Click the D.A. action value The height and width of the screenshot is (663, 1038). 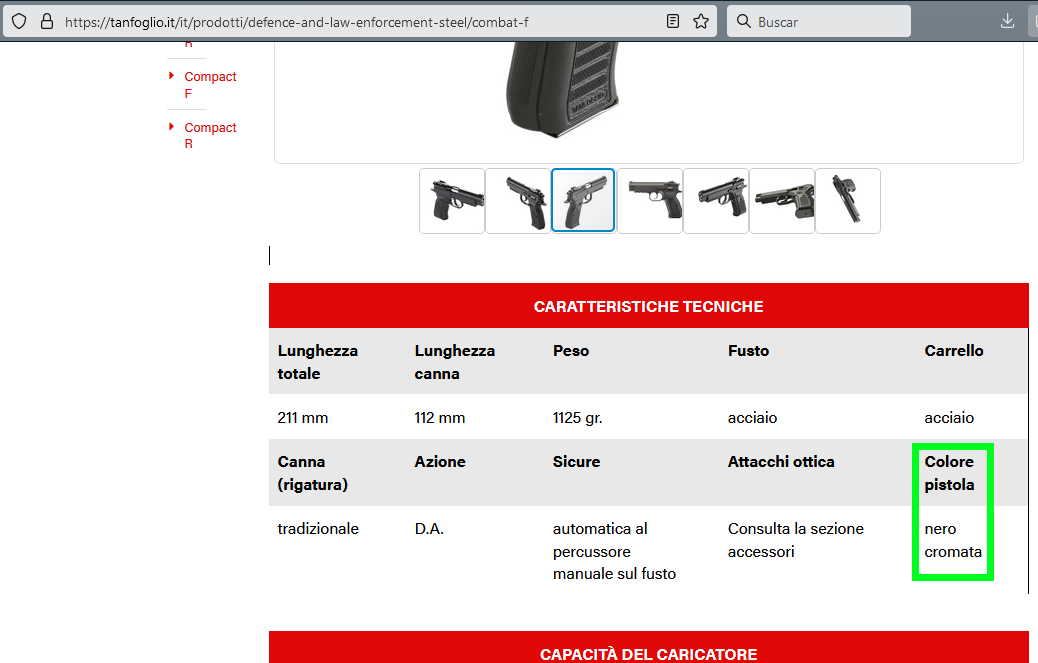coord(429,529)
